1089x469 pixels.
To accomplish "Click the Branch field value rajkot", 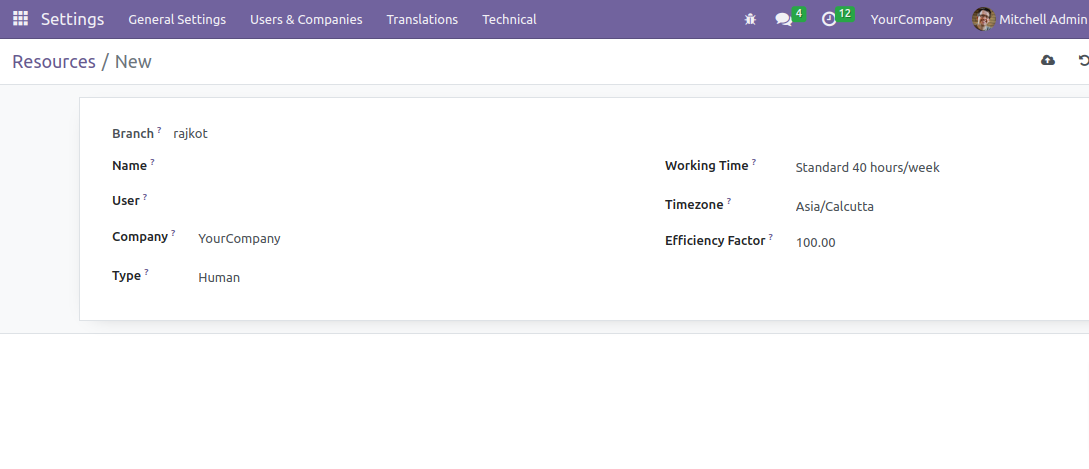I will point(190,133).
